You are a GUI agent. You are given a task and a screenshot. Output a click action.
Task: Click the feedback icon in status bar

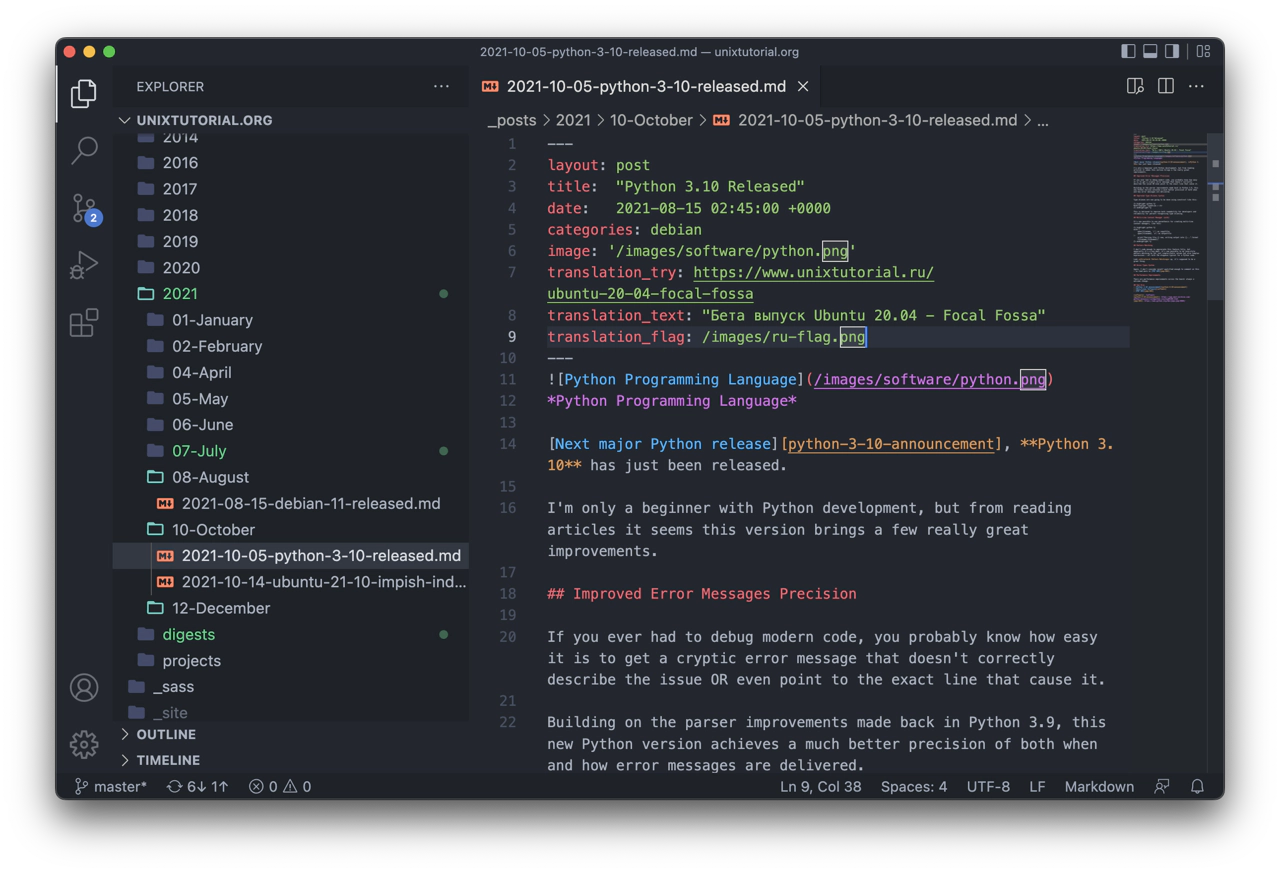point(1162,787)
